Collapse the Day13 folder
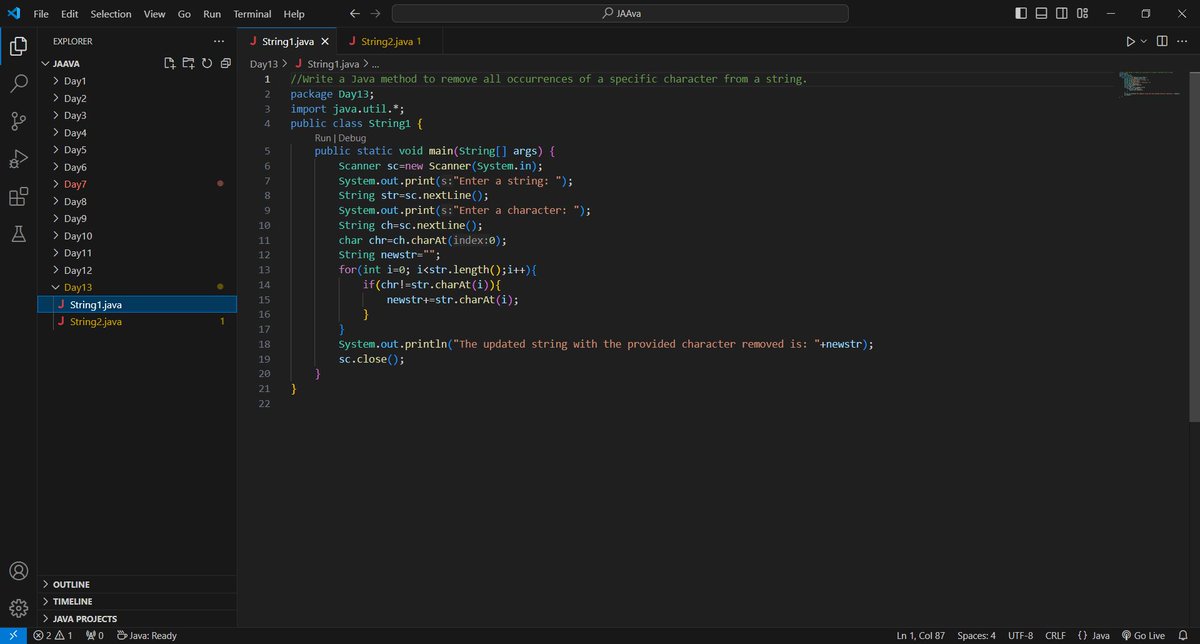The width and height of the screenshot is (1200, 644). [x=75, y=287]
